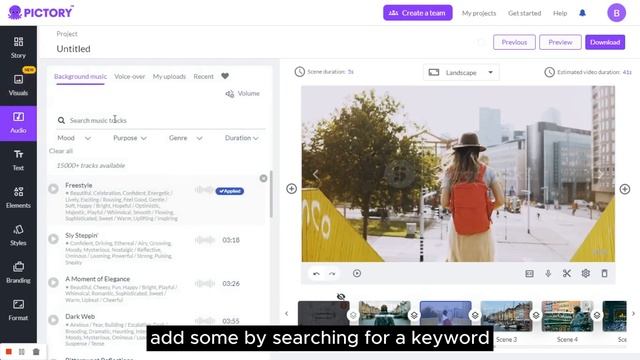Play the current scene preview

tap(357, 273)
